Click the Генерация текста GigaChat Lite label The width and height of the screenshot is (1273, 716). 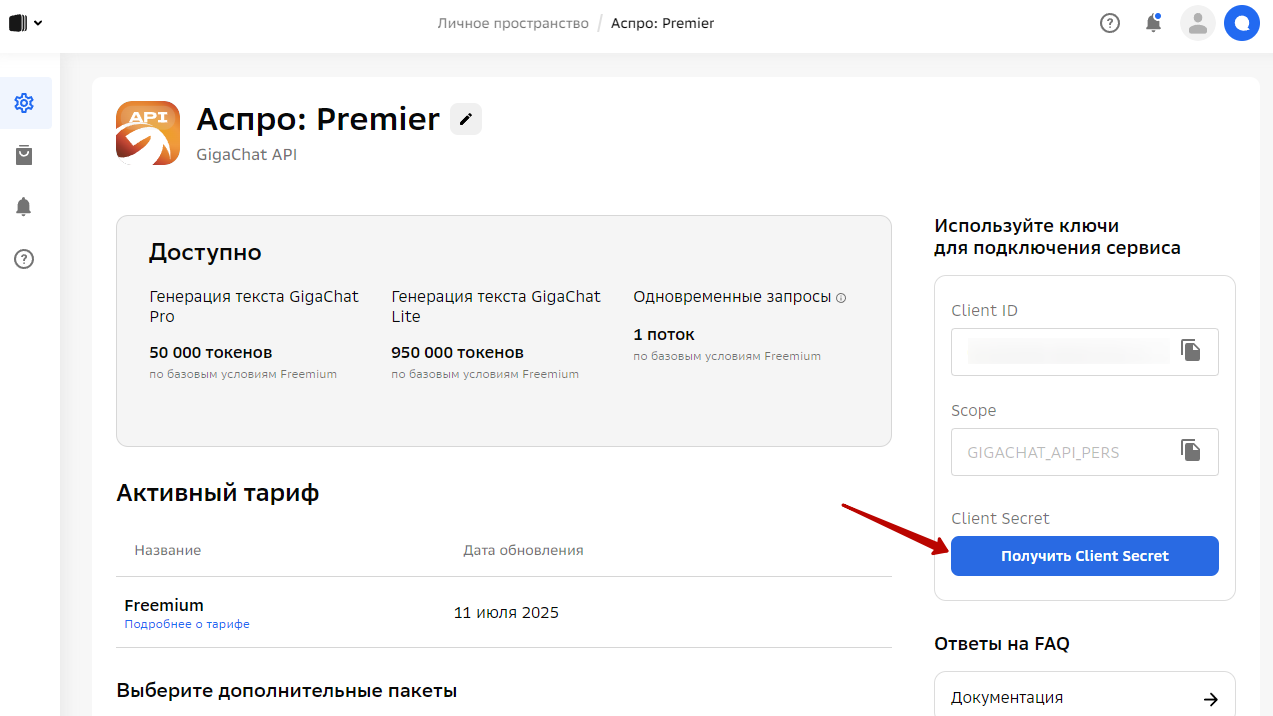(x=496, y=307)
